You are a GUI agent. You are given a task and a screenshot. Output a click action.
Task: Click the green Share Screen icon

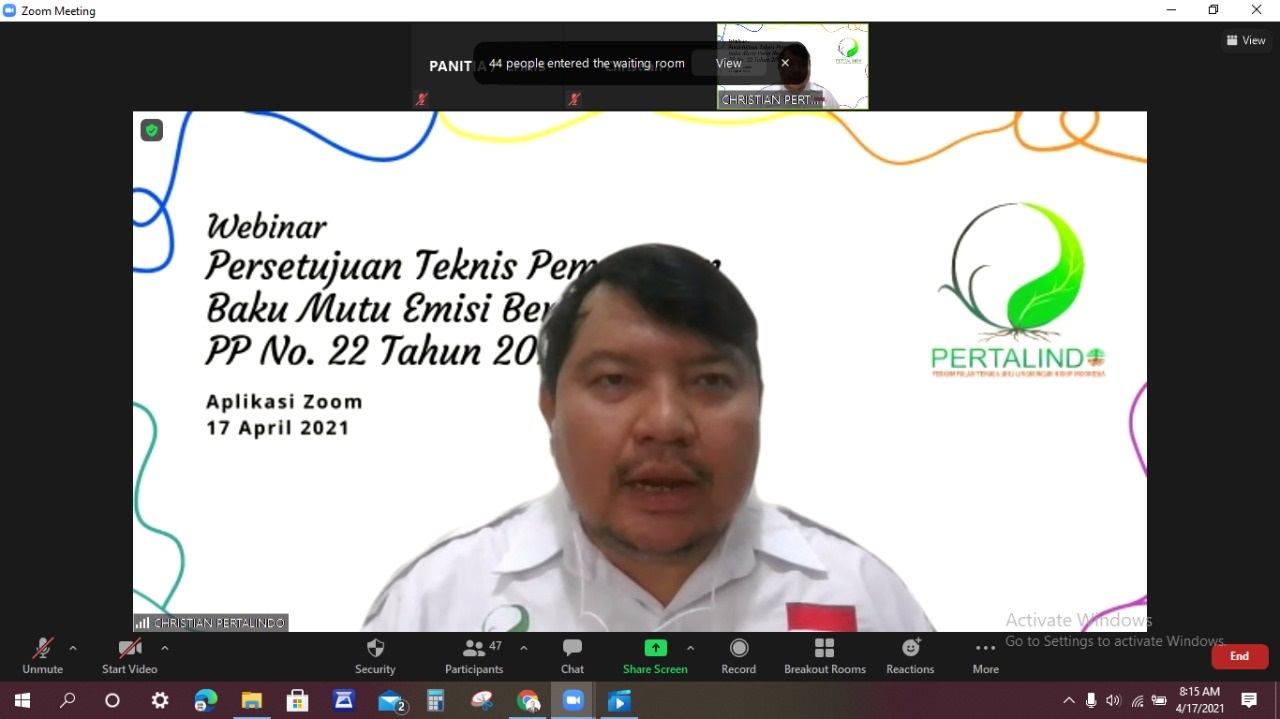click(x=655, y=648)
